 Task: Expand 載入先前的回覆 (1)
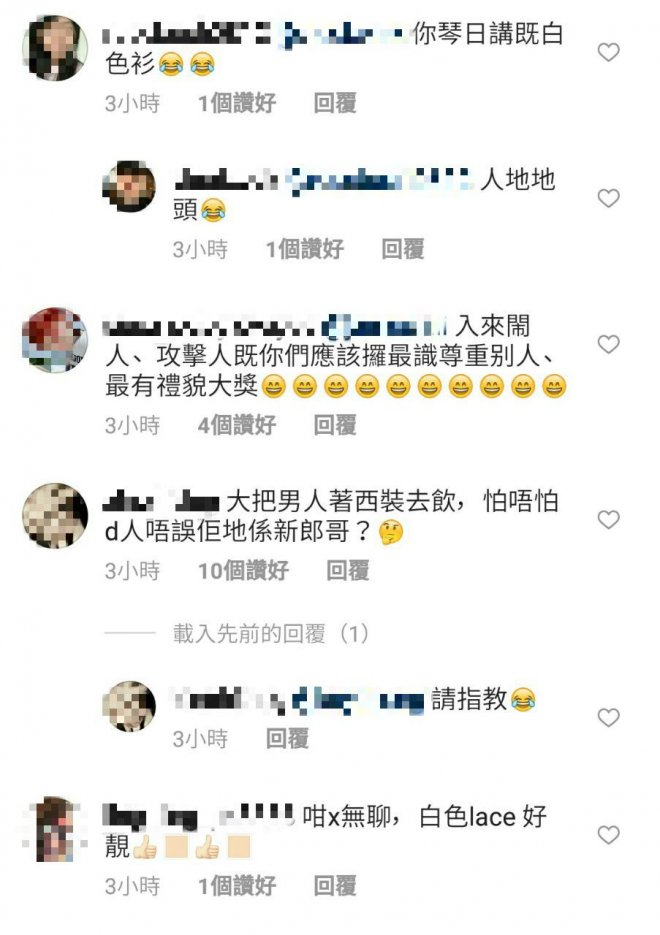pyautogui.click(x=271, y=633)
